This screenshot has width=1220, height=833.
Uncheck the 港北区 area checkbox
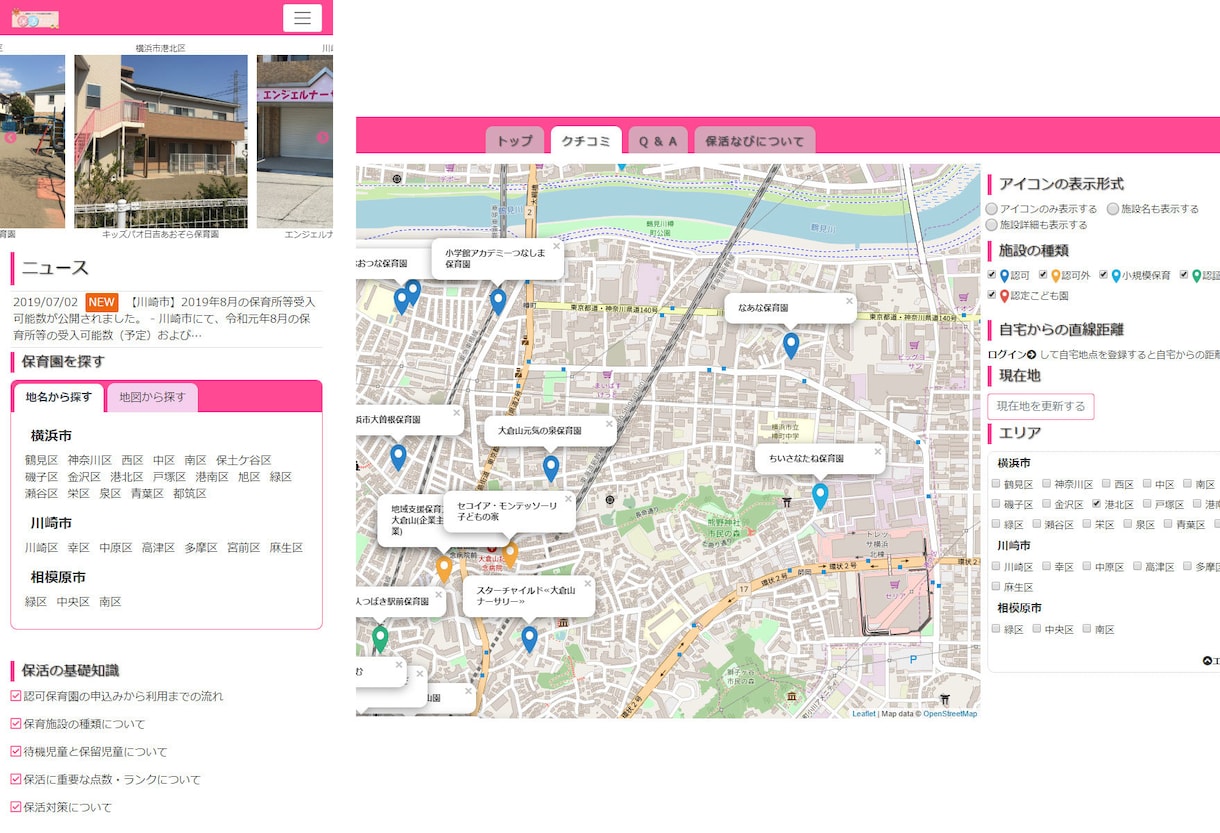1097,504
